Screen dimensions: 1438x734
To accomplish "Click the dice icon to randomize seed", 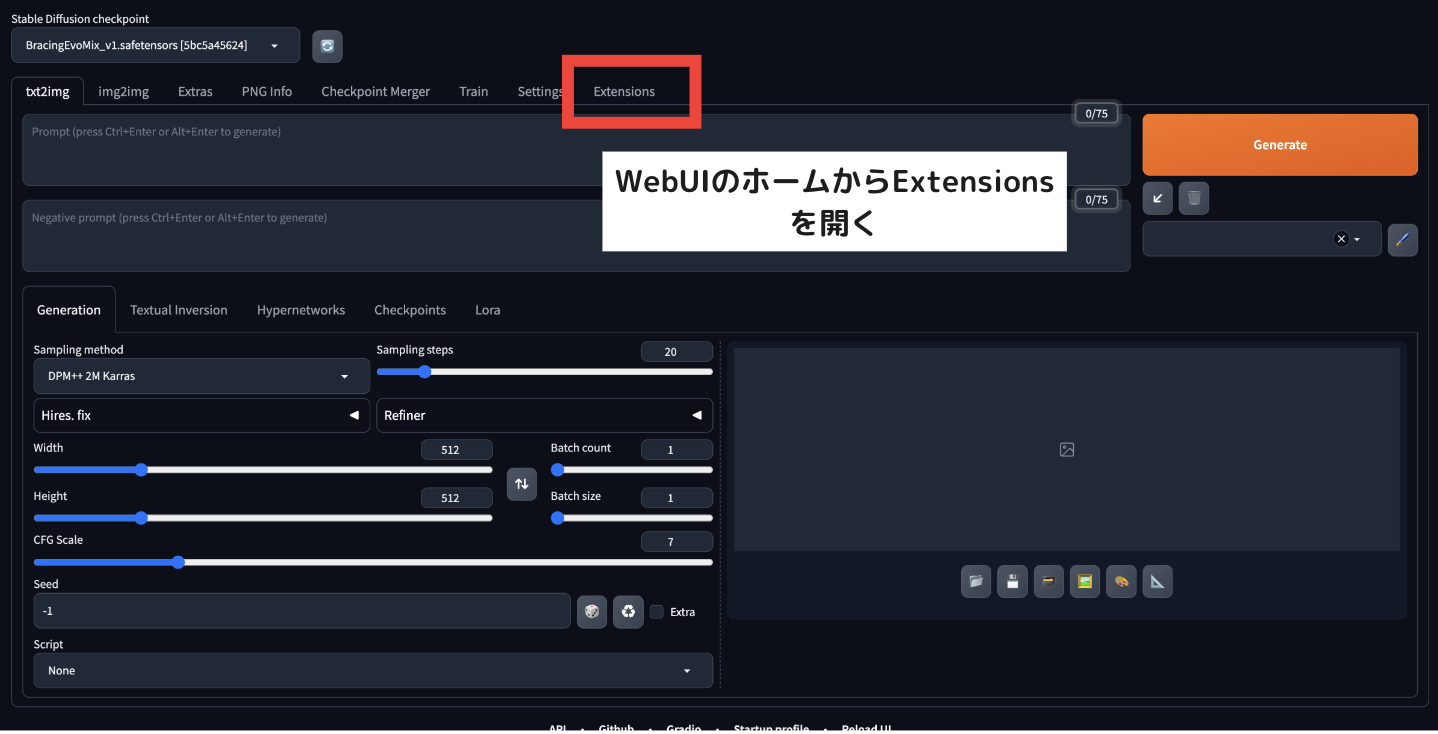I will pyautogui.click(x=592, y=611).
